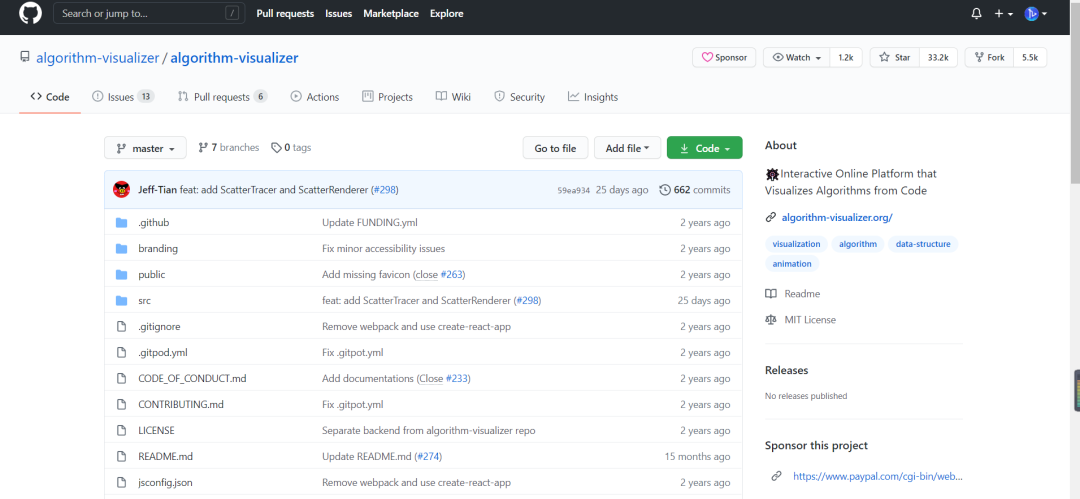Switch to the repository Pull requests tab
This screenshot has height=499, width=1080.
(222, 97)
